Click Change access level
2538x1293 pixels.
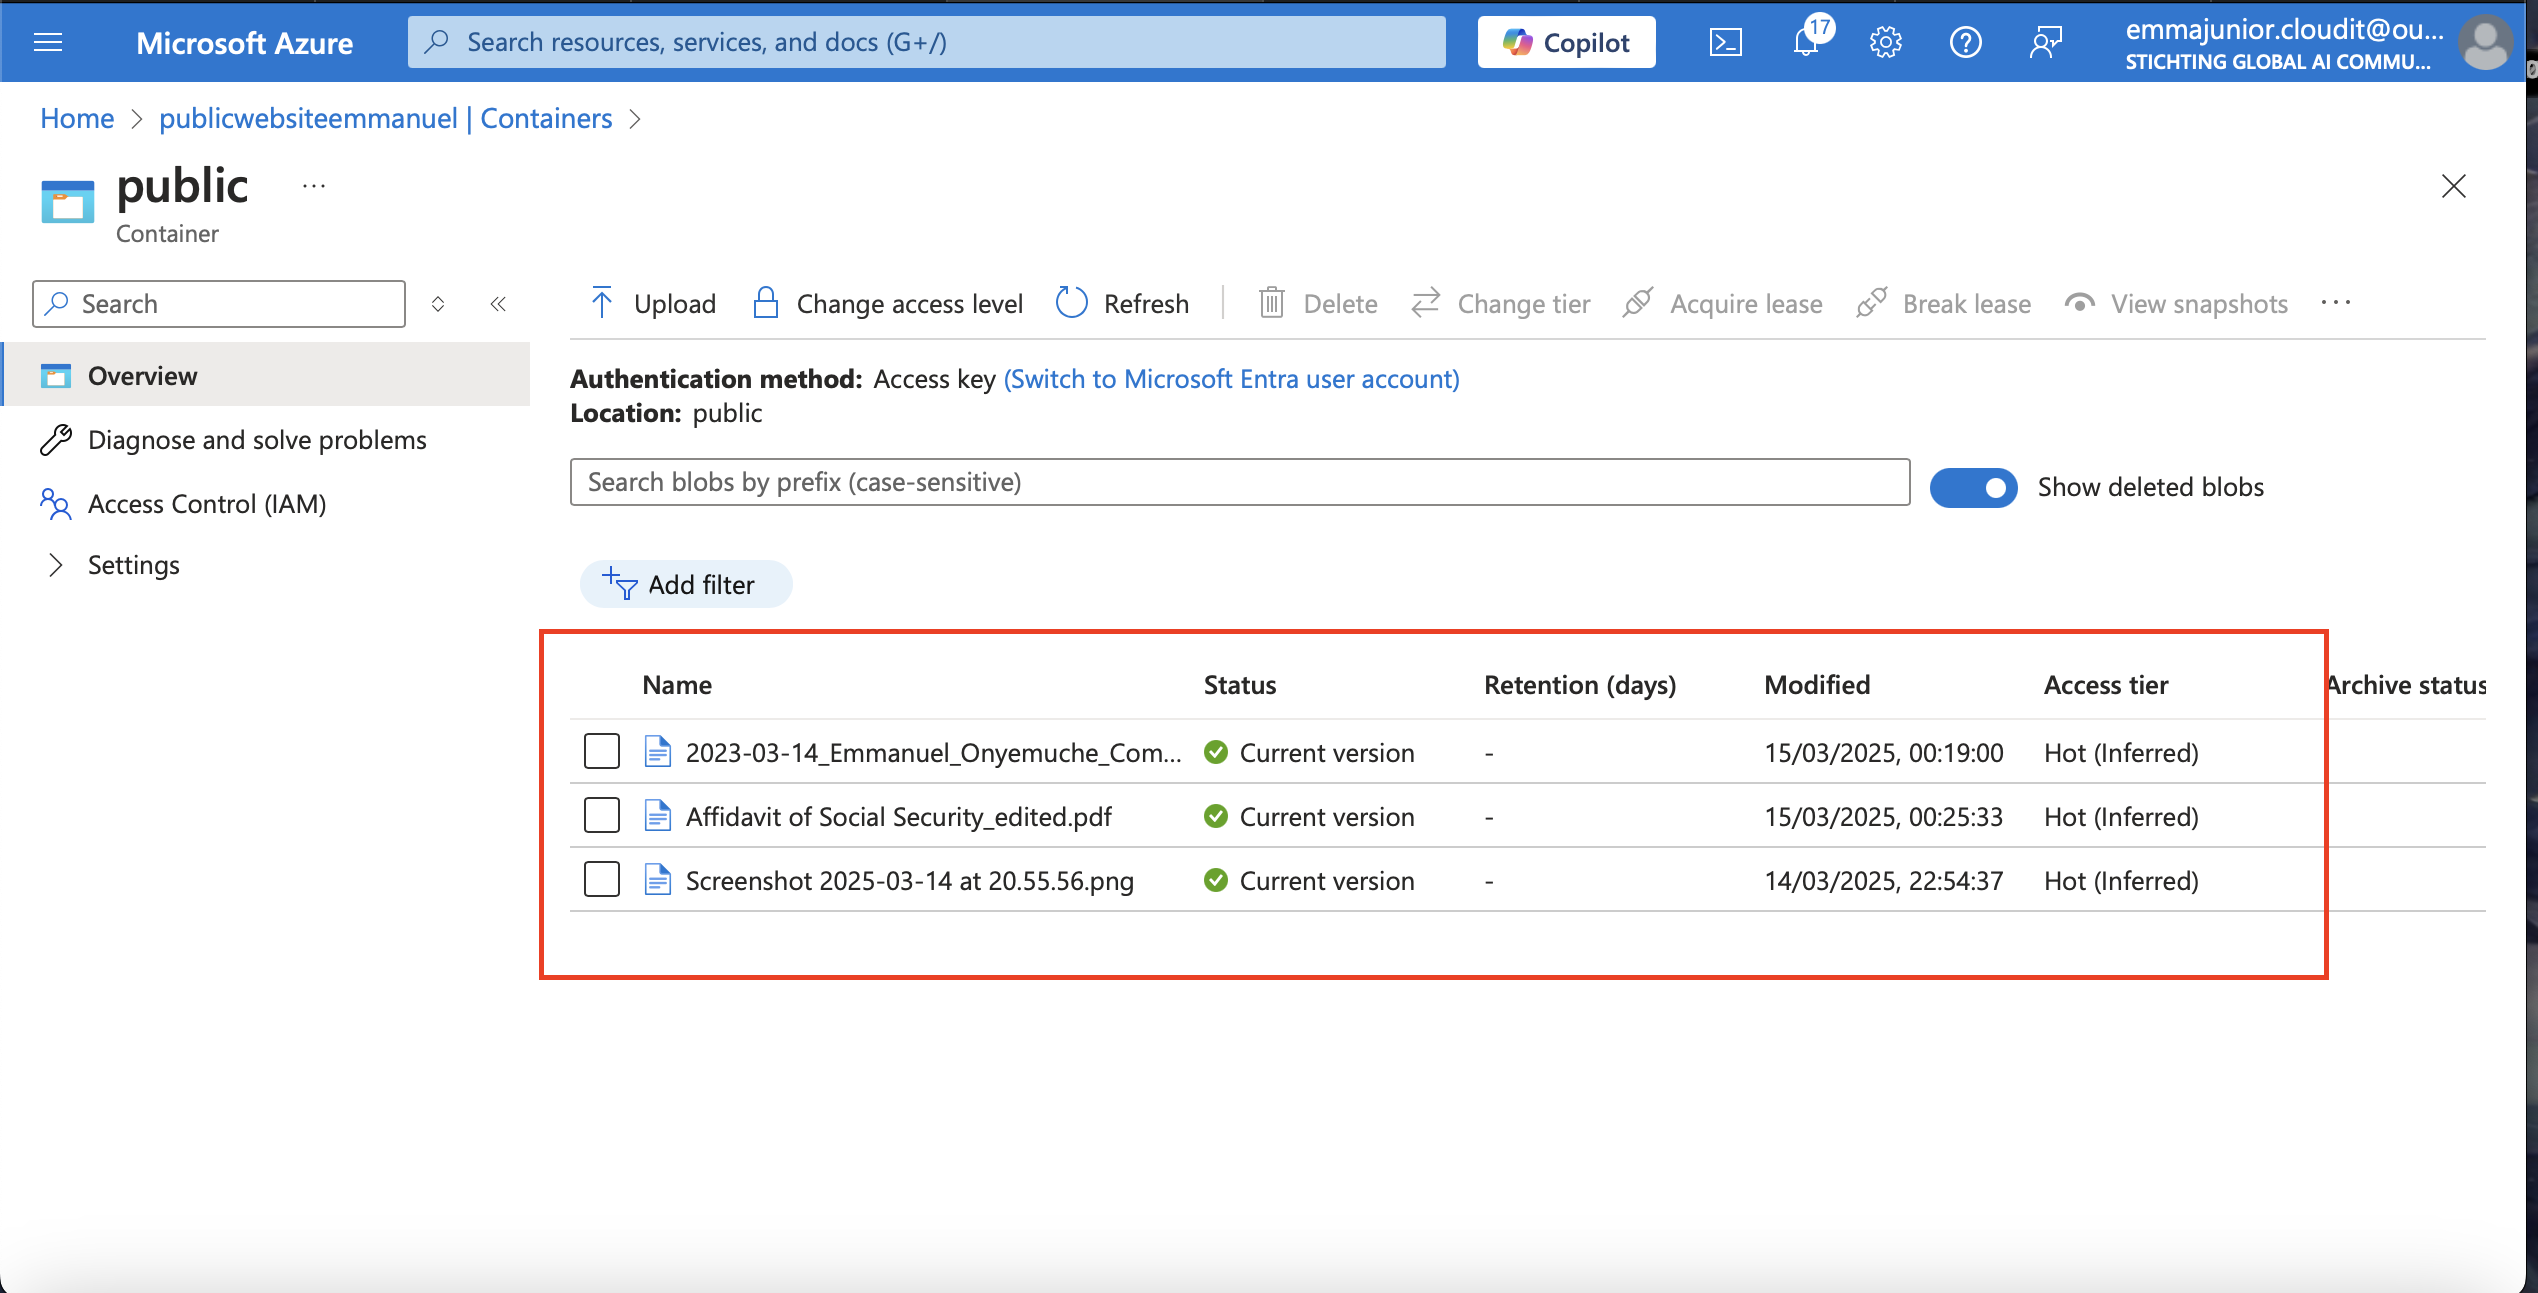[887, 303]
